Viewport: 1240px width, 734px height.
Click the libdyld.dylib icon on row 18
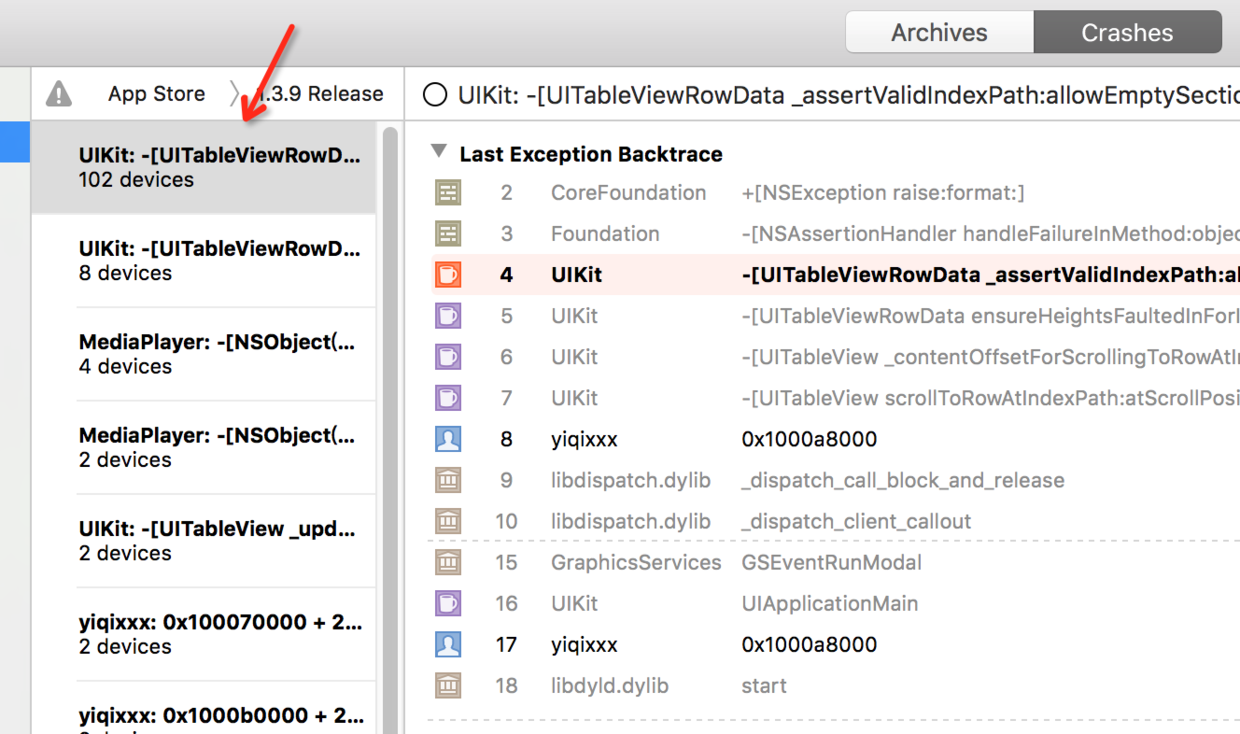[447, 685]
